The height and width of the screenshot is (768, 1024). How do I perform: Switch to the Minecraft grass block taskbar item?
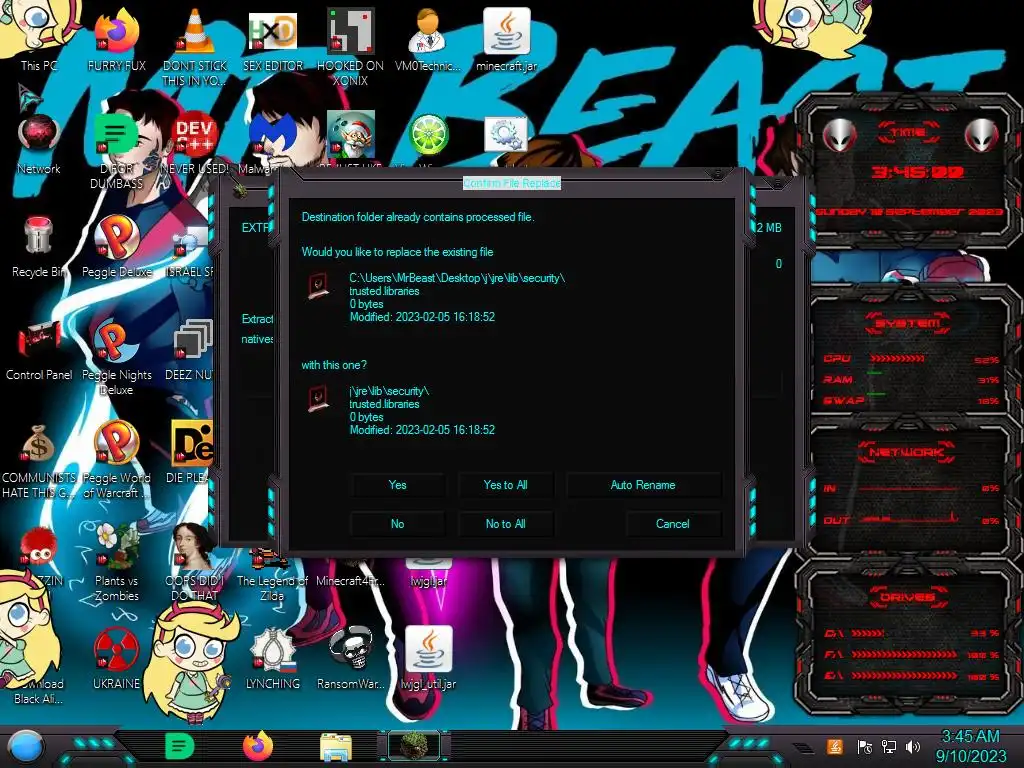[x=414, y=746]
